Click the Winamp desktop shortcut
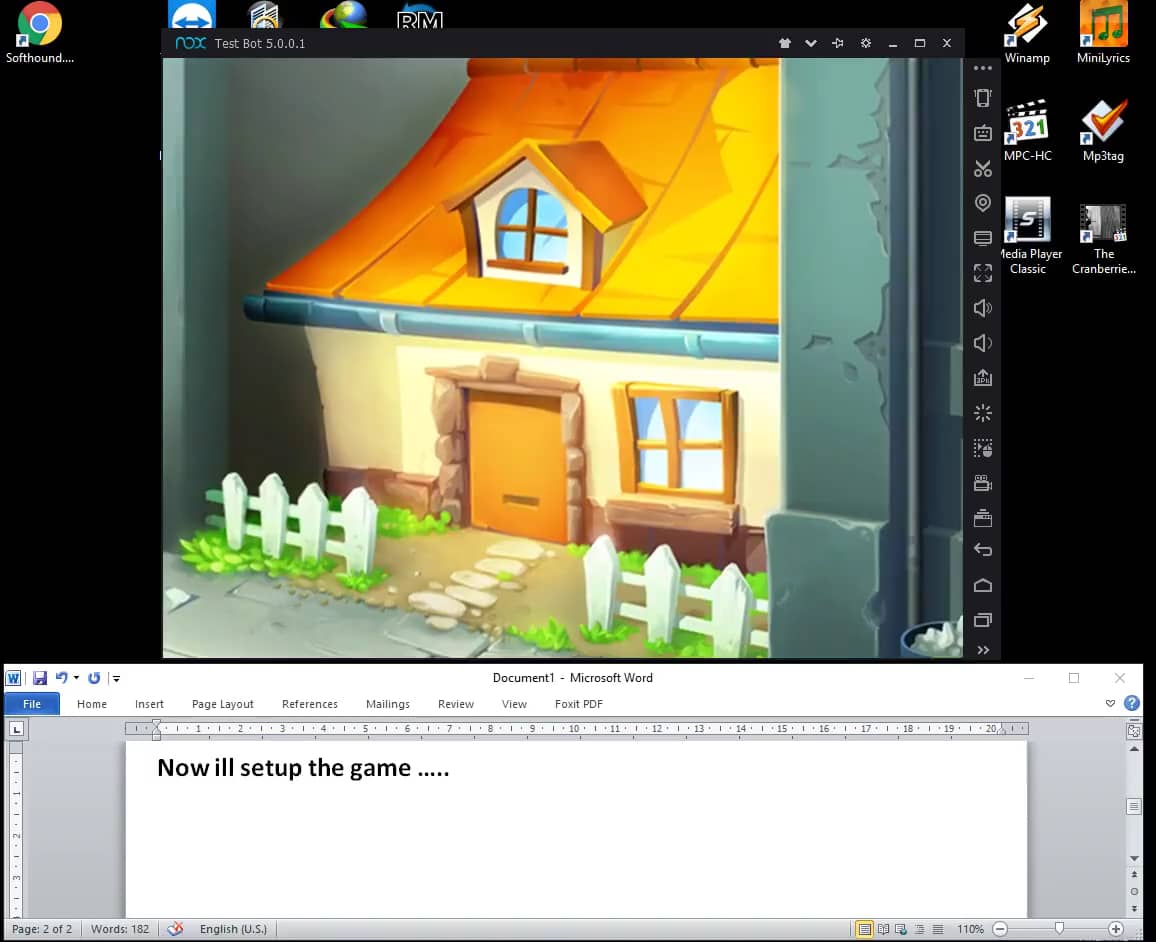The image size is (1156, 942). coord(1027,33)
